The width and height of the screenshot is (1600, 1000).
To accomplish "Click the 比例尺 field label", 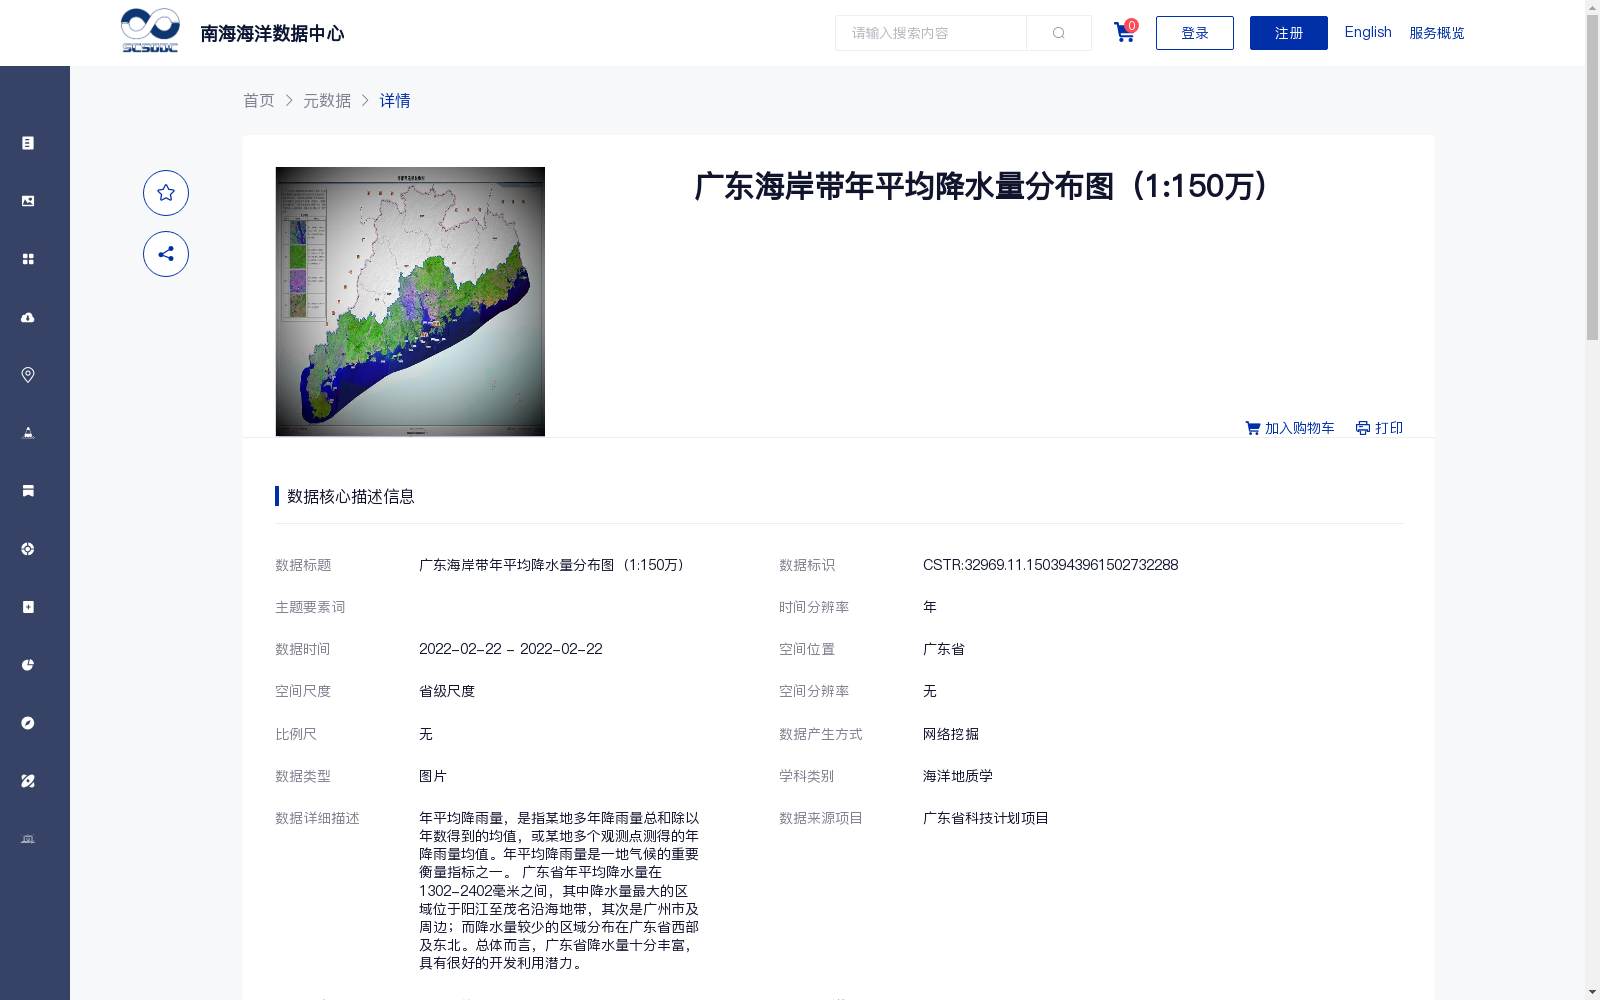I will (x=296, y=734).
